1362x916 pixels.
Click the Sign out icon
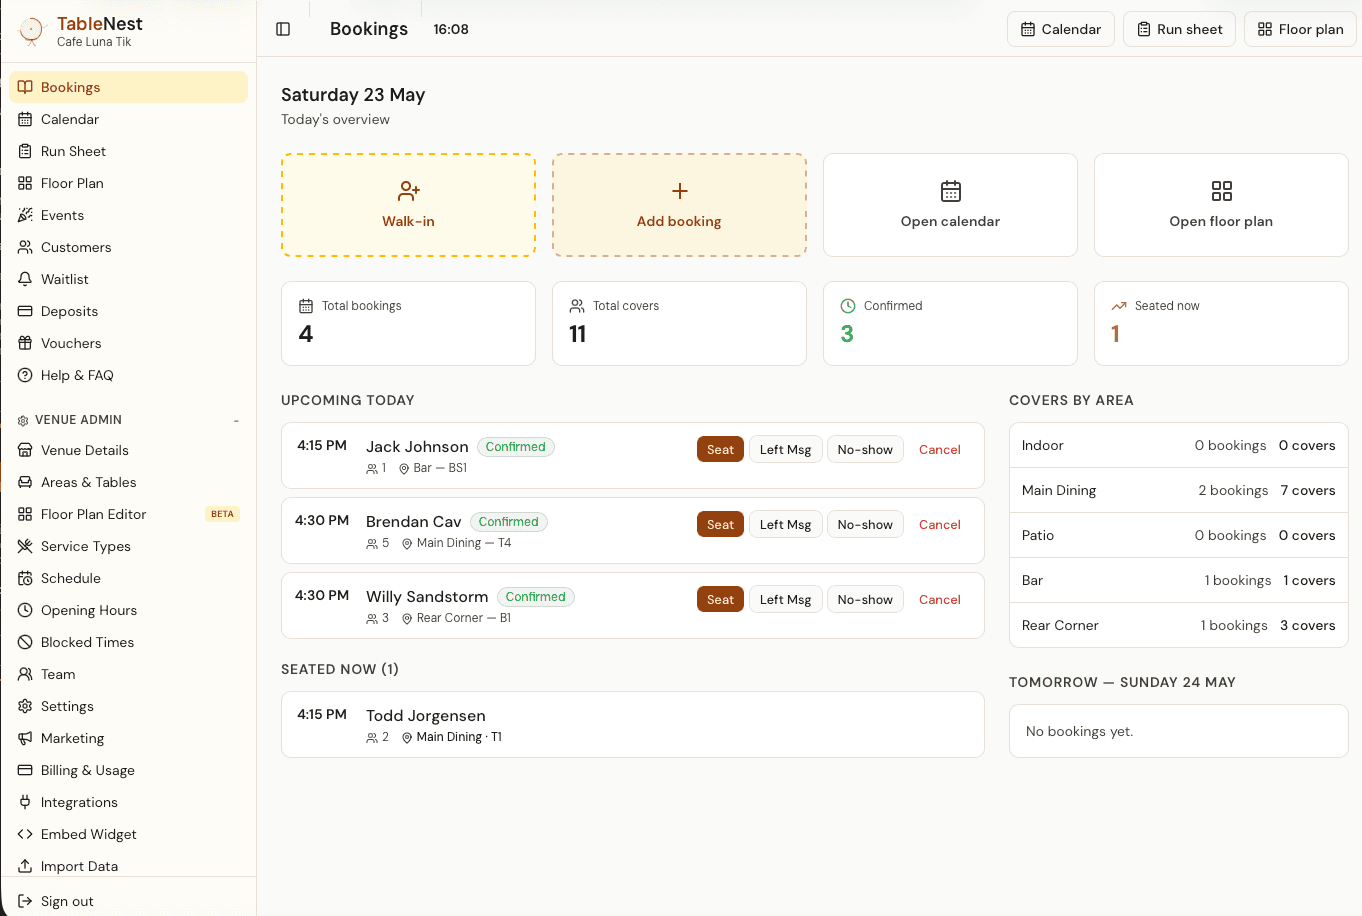25,901
